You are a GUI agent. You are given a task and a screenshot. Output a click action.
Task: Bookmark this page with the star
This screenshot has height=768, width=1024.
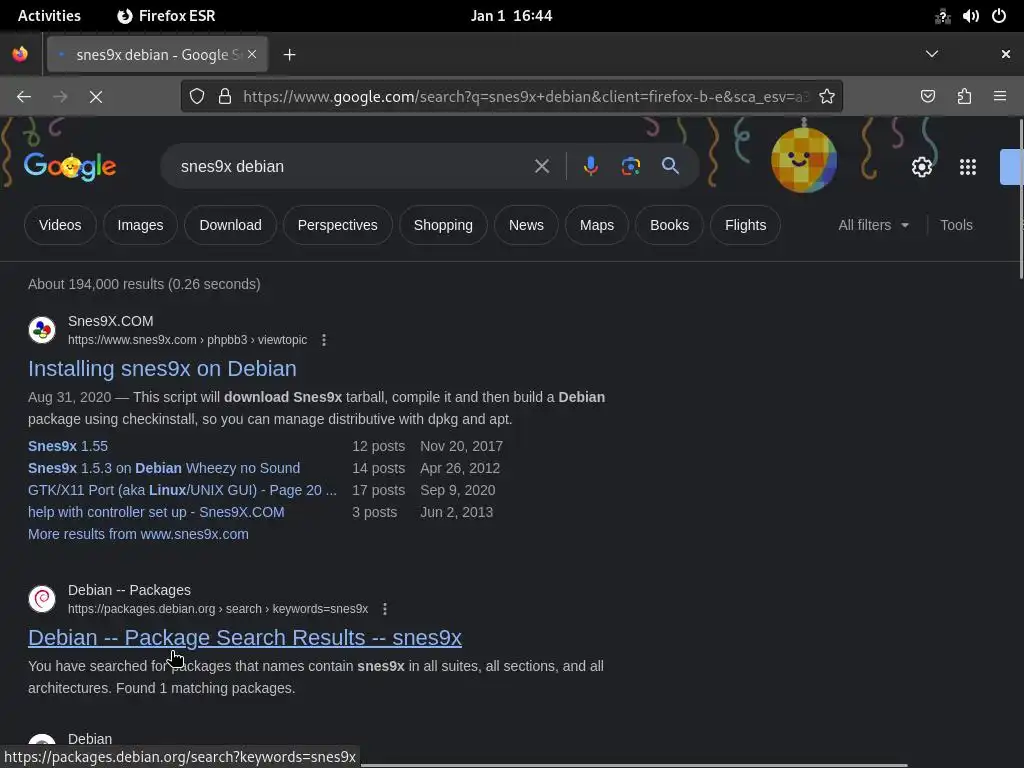point(827,97)
